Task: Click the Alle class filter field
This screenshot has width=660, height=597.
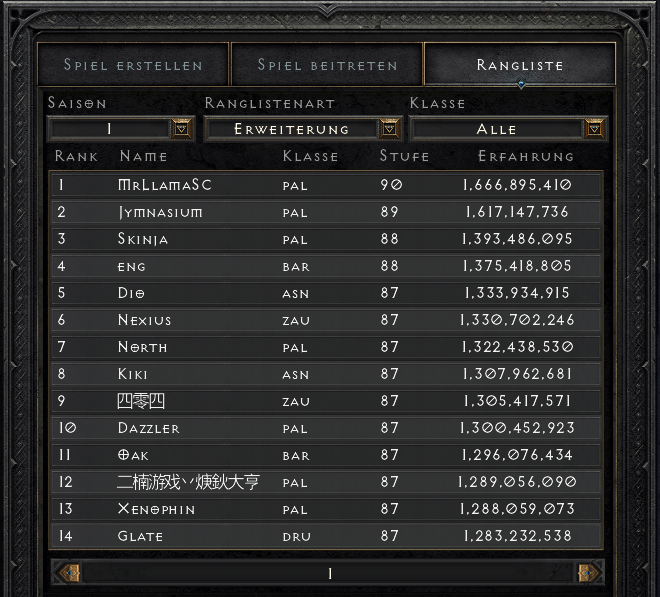Action: coord(497,129)
